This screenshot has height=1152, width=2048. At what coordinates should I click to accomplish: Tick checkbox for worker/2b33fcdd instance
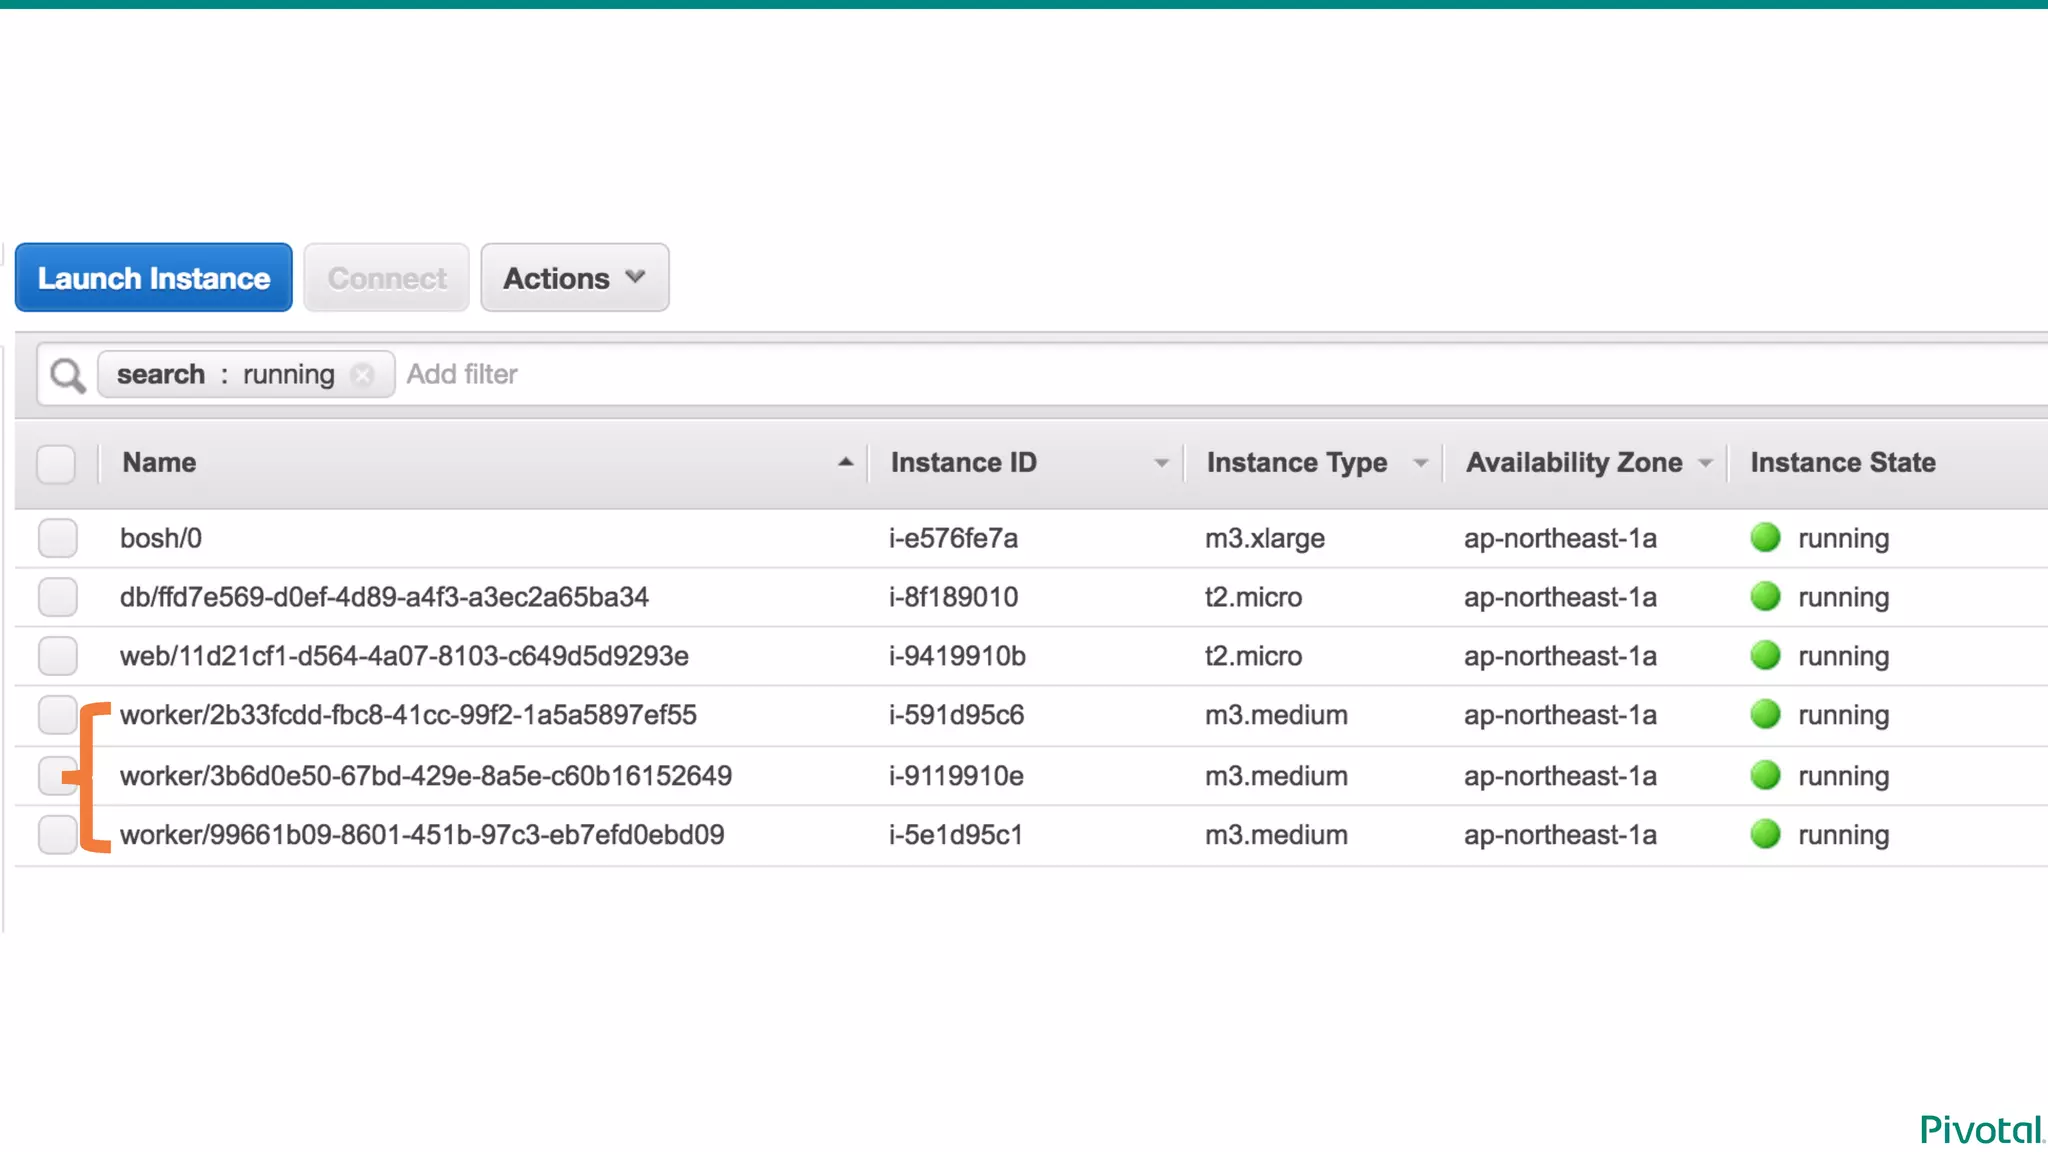[56, 715]
